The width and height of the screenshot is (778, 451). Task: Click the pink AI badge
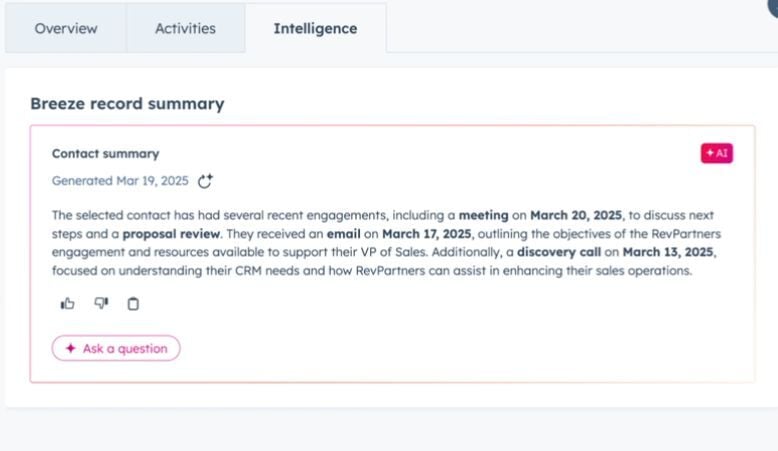point(716,153)
